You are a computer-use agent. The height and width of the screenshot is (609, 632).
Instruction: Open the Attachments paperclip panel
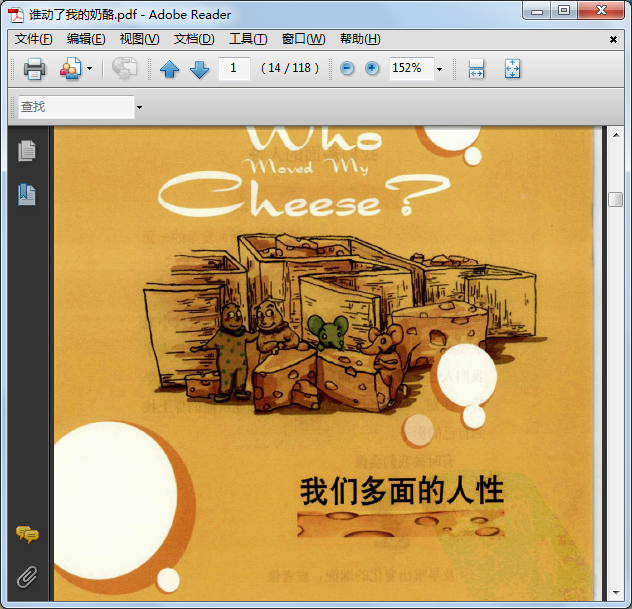pyautogui.click(x=27, y=577)
